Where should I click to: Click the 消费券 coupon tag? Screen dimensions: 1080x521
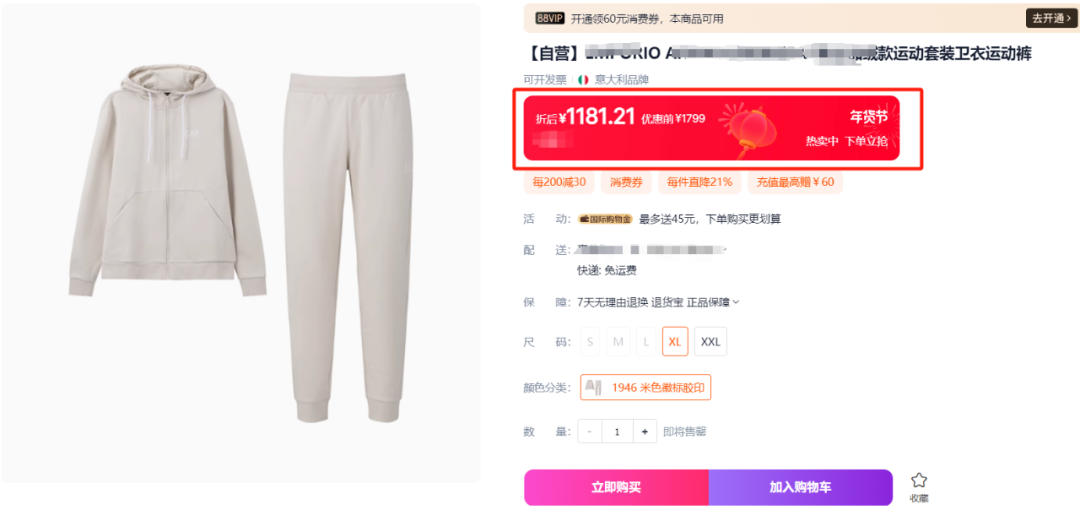pos(626,183)
